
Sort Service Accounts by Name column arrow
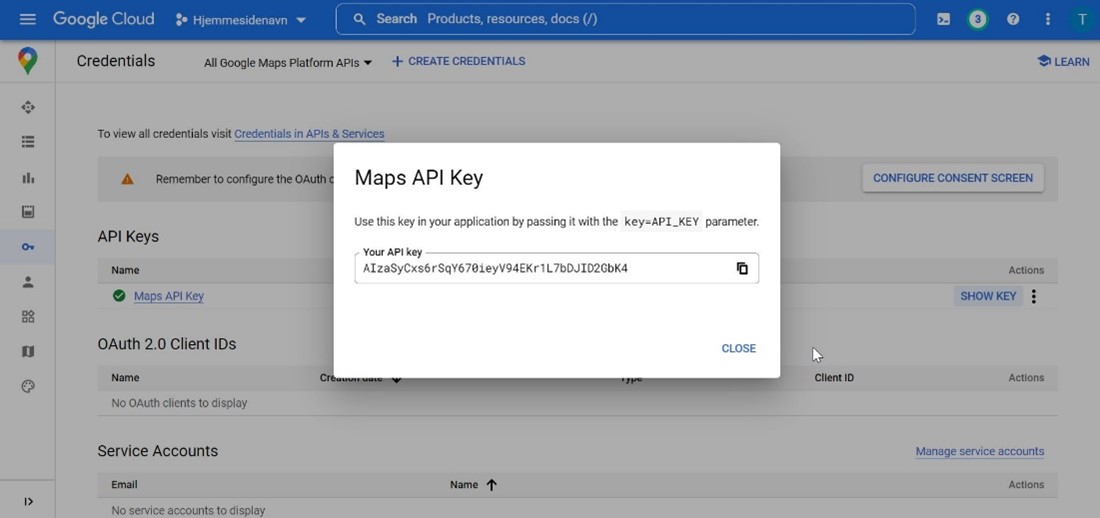point(491,484)
